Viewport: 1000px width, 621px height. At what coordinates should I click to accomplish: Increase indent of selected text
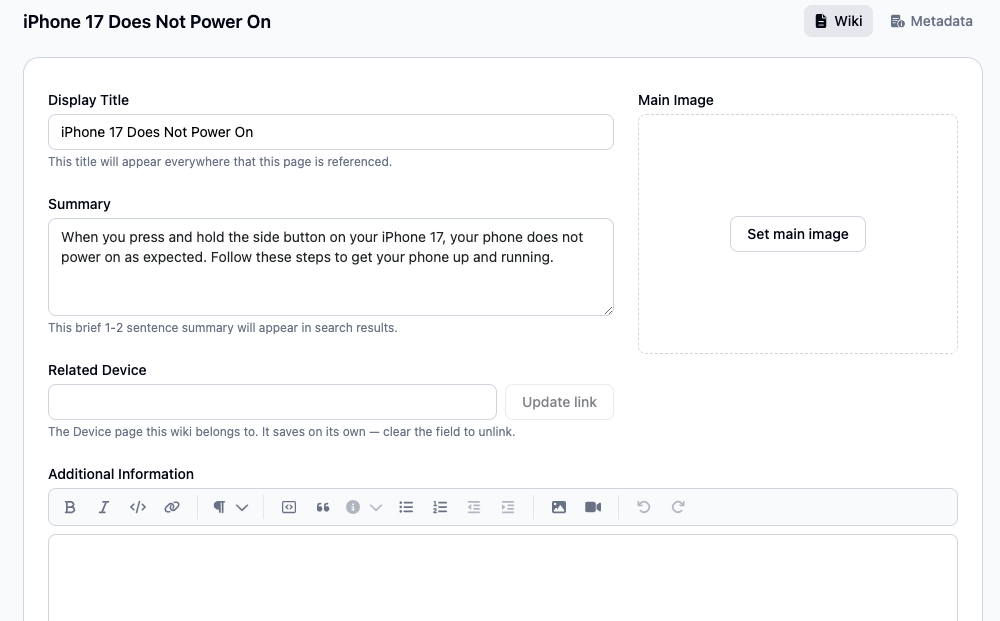click(508, 507)
